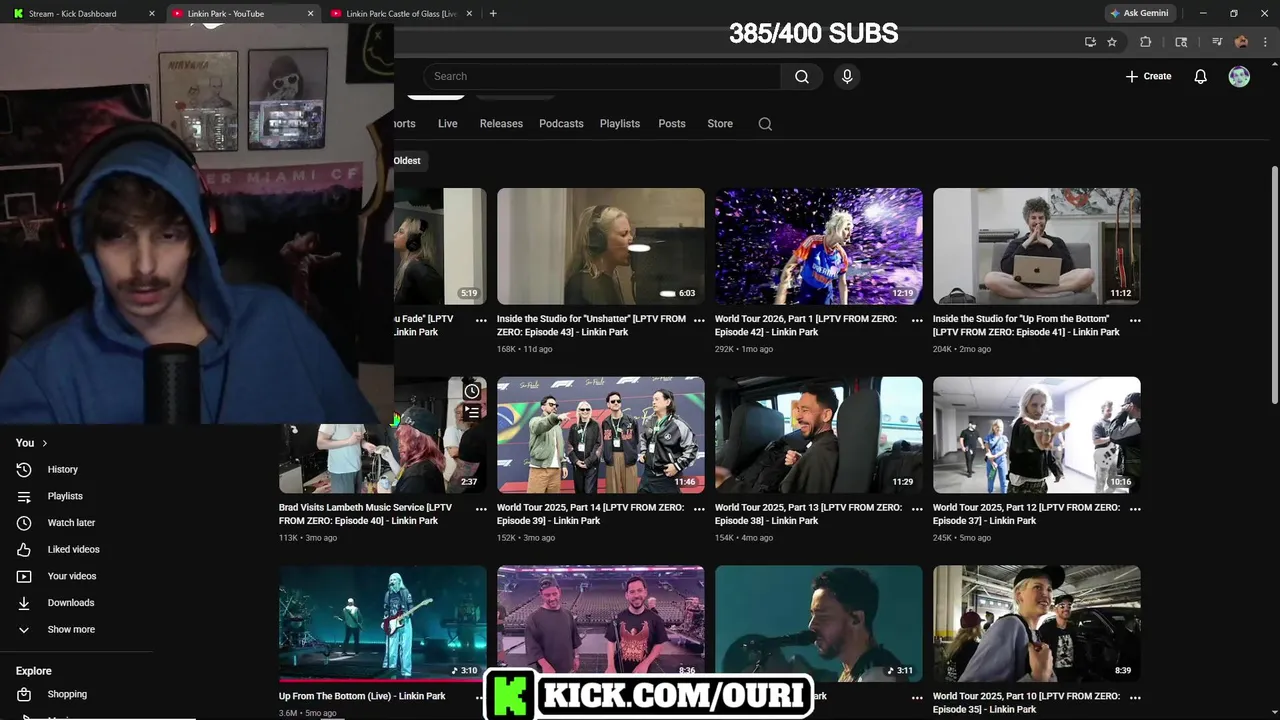
Task: Open Brad Visits Lambeth Music Service title
Action: pyautogui.click(x=365, y=514)
